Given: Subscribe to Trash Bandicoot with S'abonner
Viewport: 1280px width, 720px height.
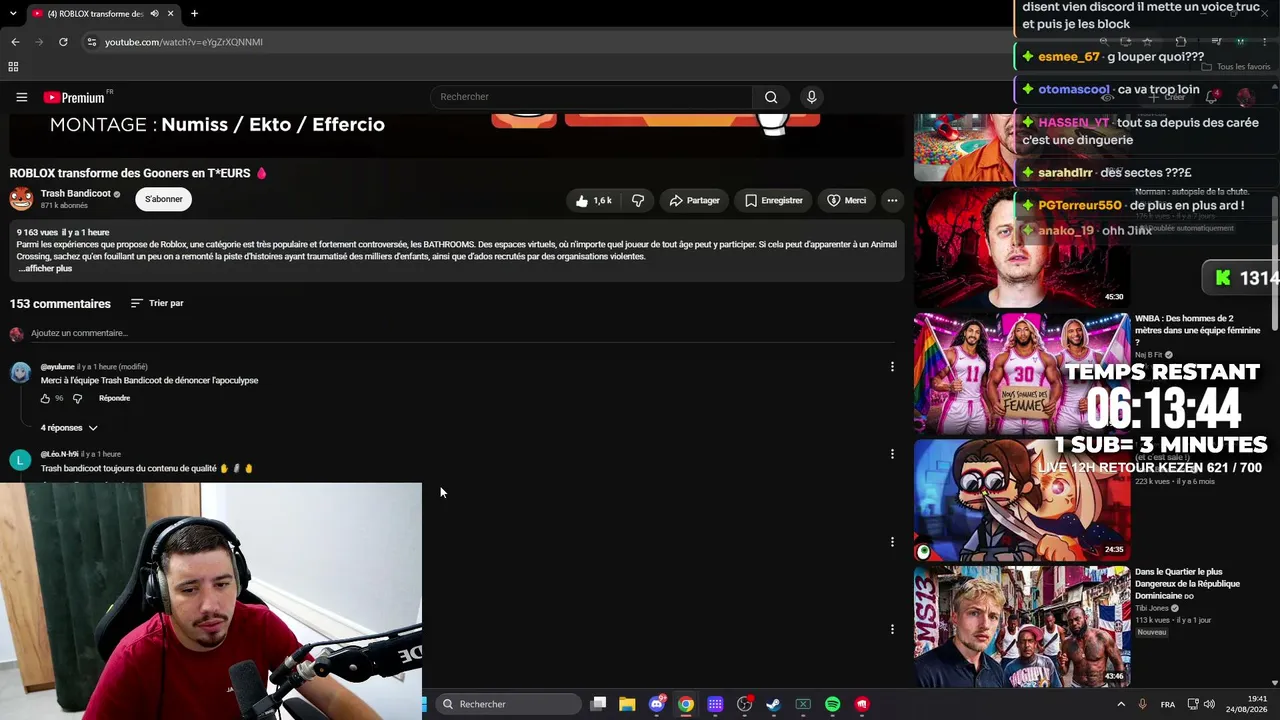Looking at the screenshot, I should point(163,199).
